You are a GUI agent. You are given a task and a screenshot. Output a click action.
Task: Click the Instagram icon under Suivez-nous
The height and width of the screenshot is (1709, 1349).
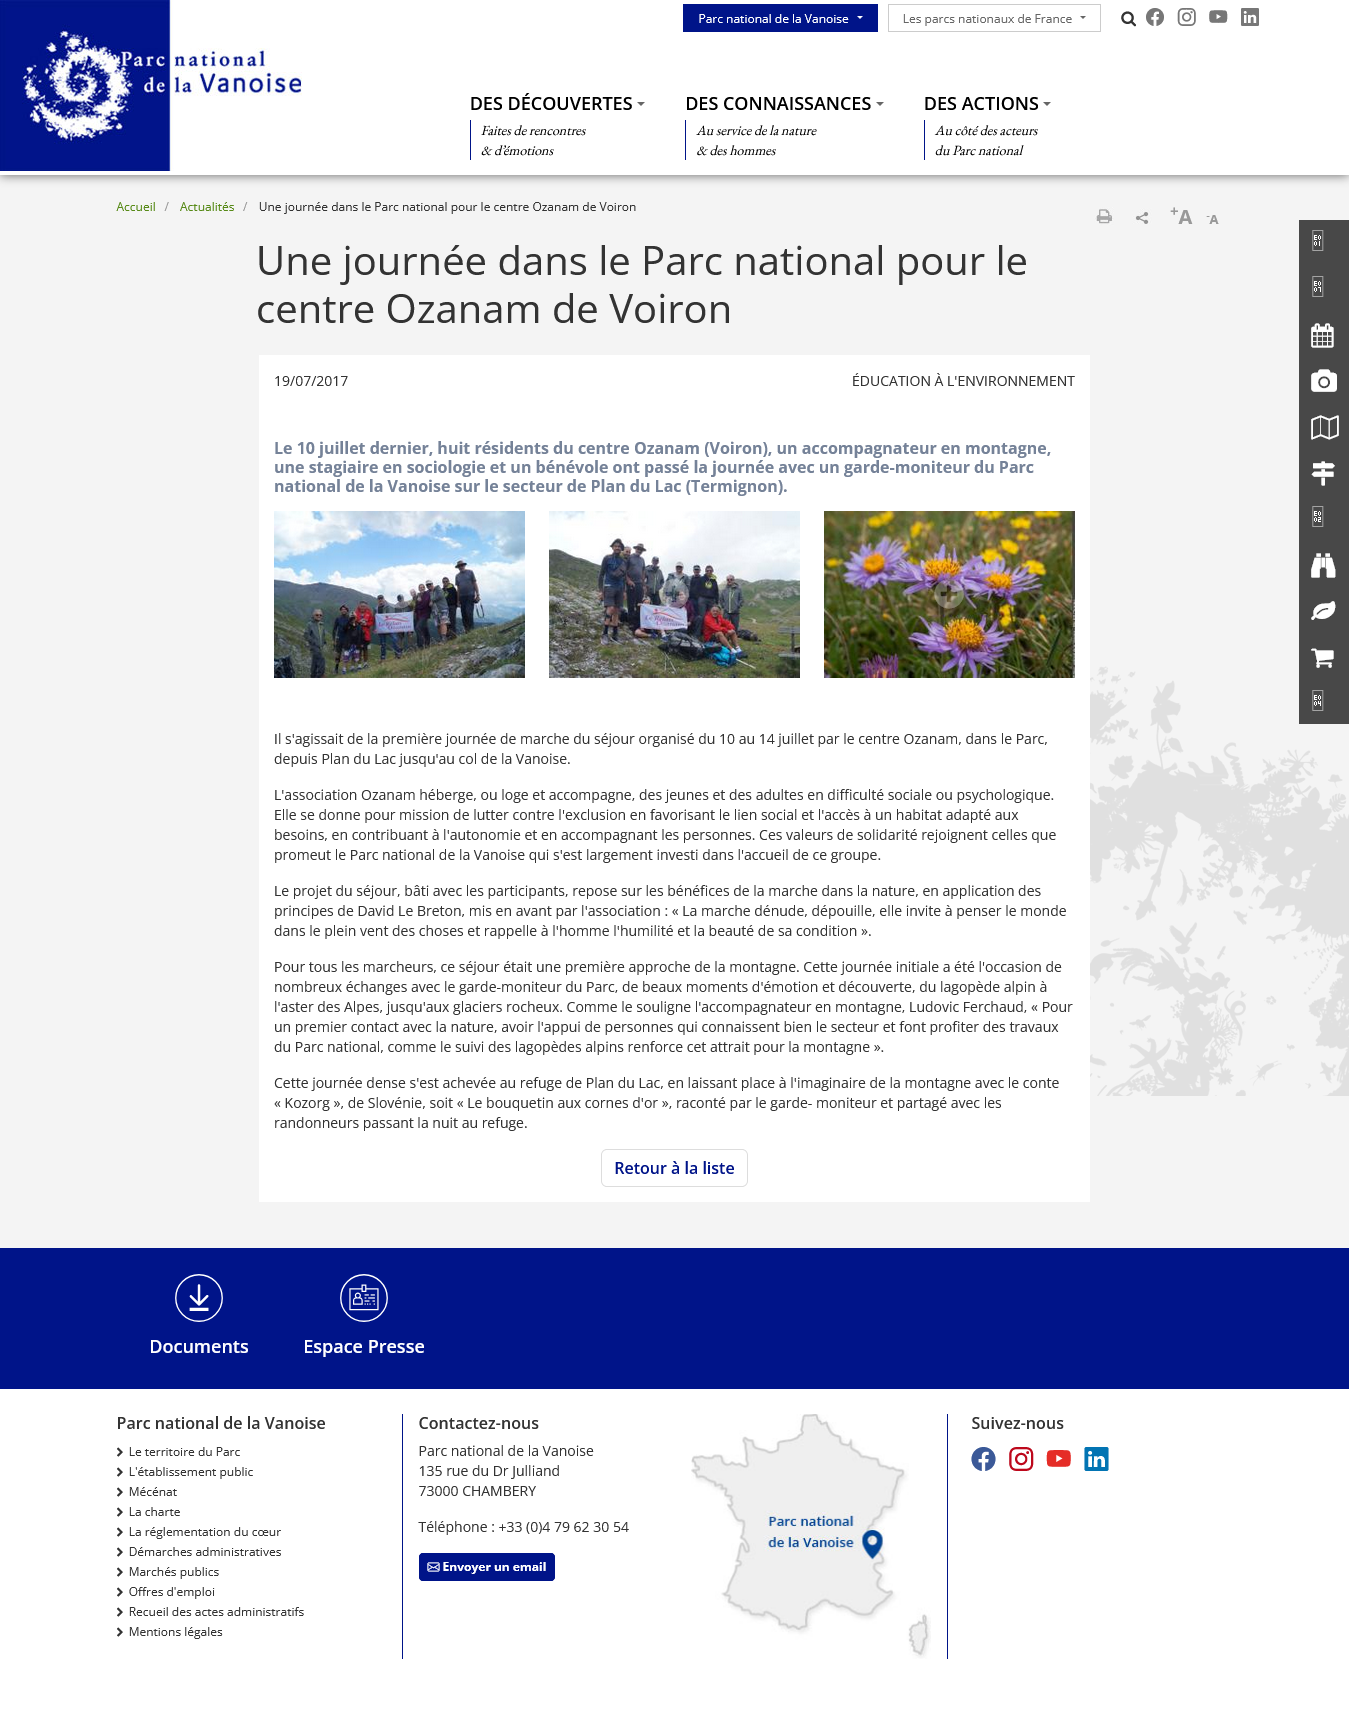(1020, 1459)
